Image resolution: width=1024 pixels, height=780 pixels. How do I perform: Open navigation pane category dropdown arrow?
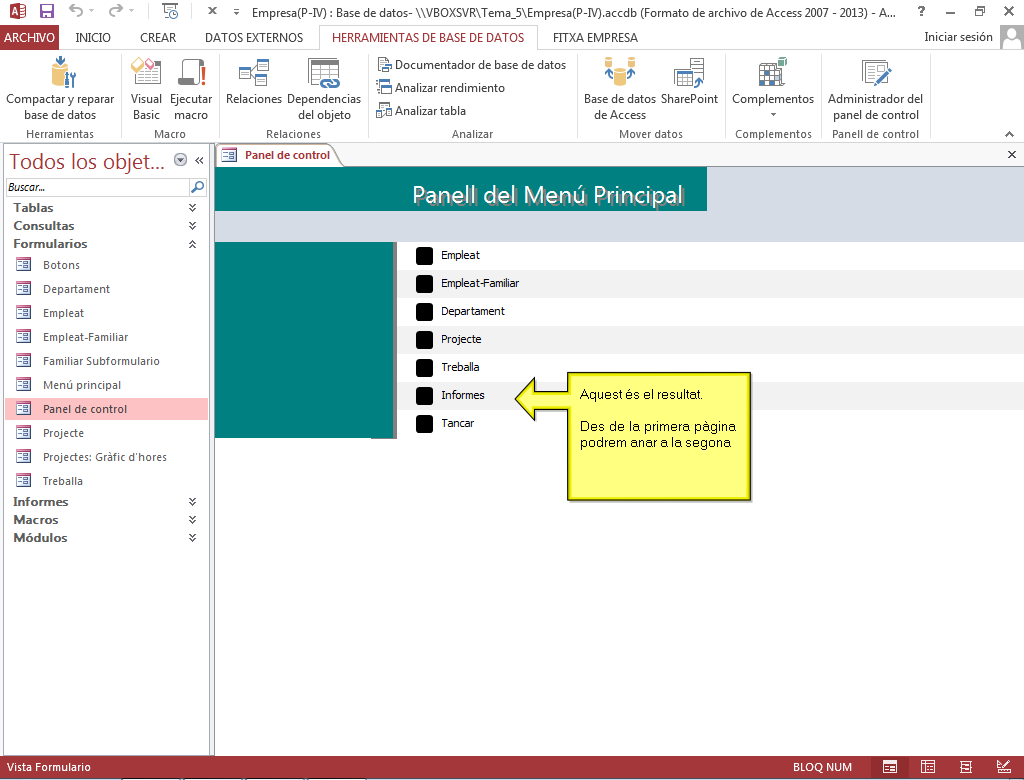[180, 160]
